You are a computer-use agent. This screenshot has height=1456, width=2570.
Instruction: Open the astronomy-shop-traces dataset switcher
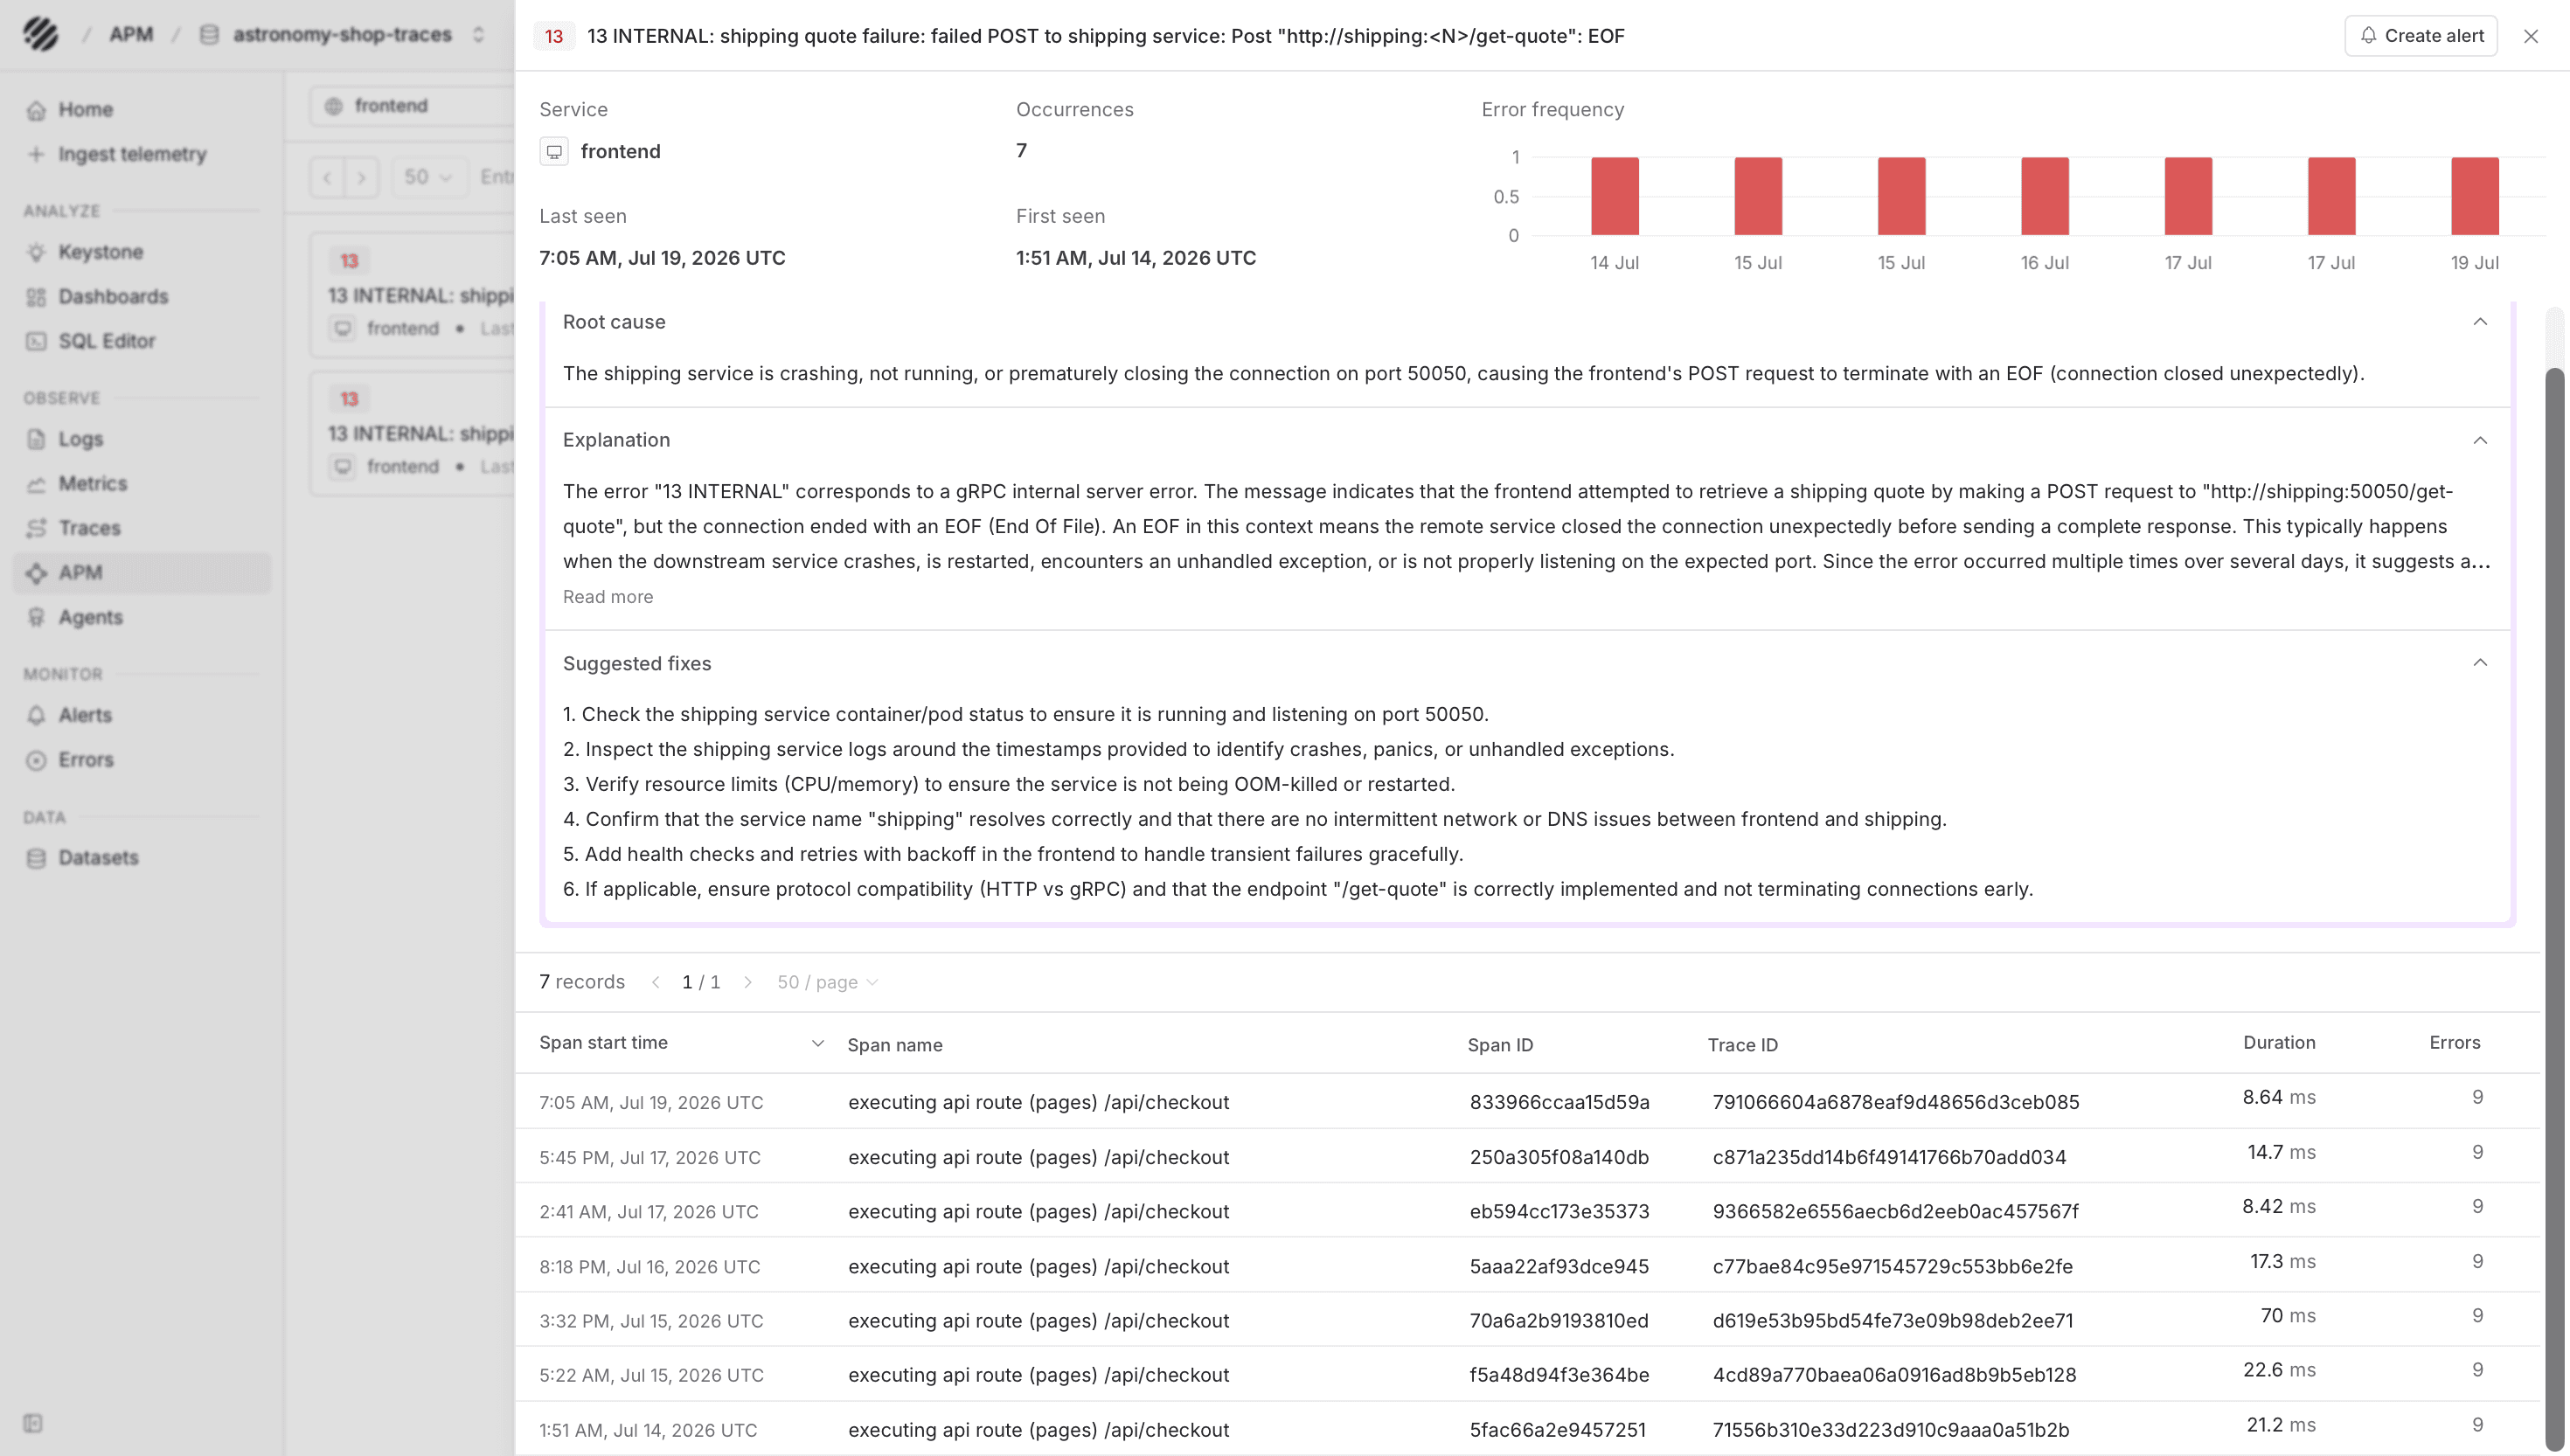(479, 35)
